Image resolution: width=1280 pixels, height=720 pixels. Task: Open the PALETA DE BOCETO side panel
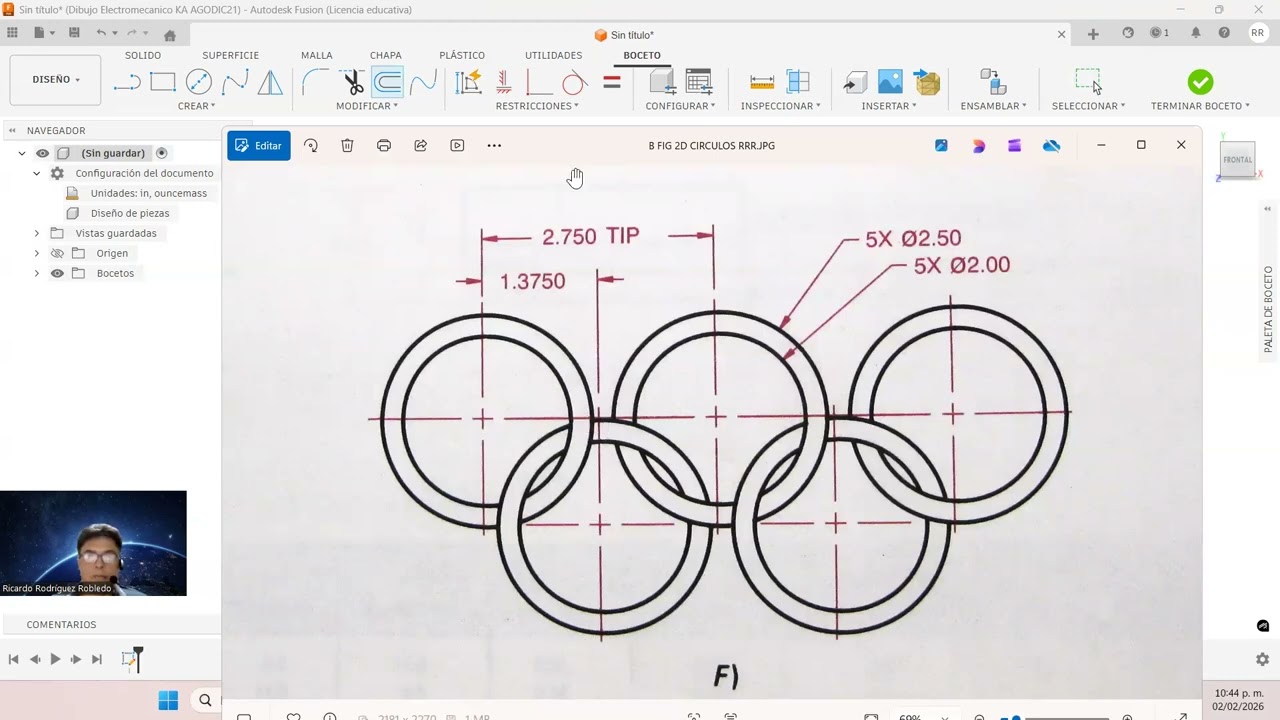coord(1268,309)
